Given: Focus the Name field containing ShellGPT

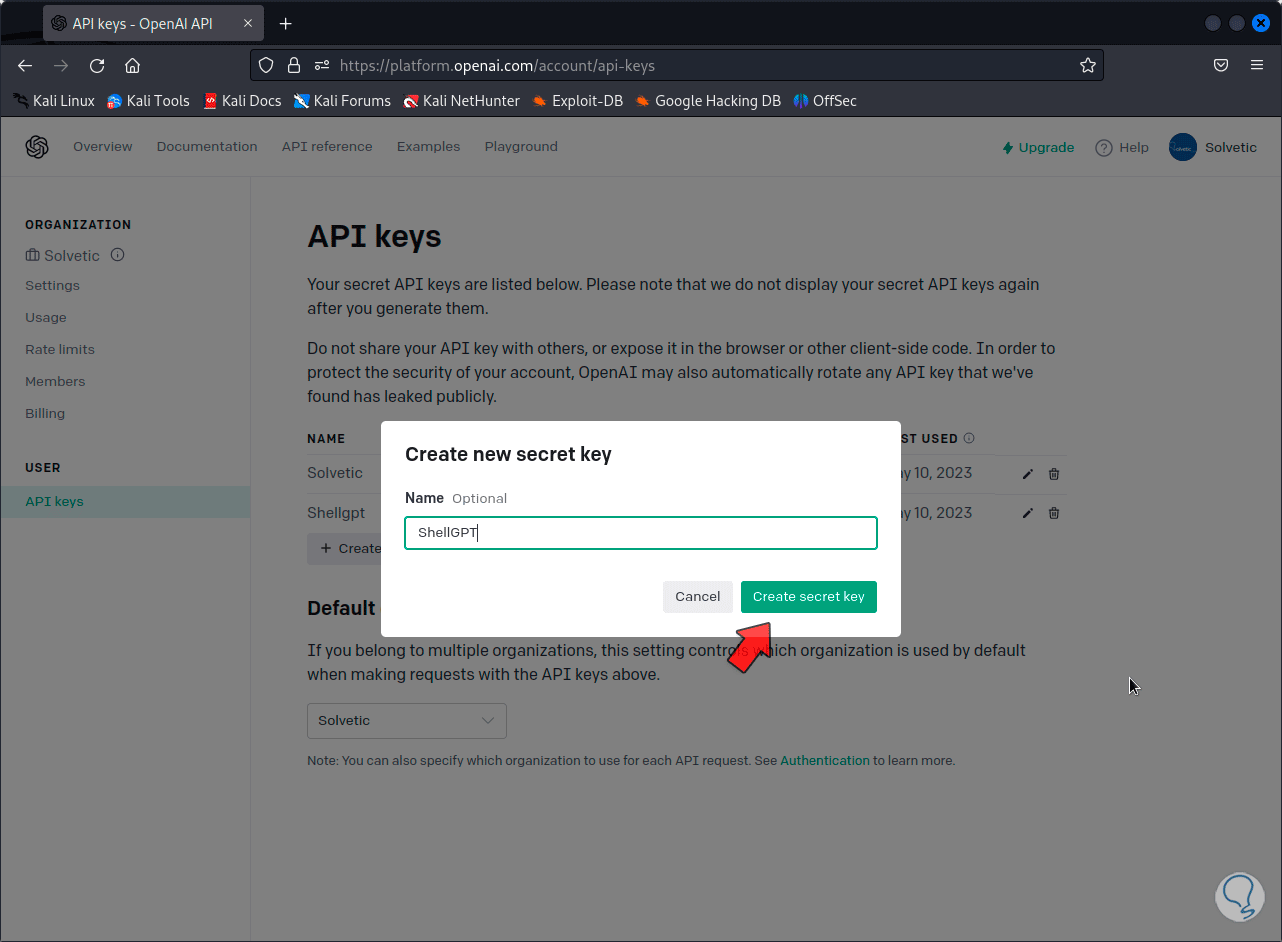Looking at the screenshot, I should (x=641, y=533).
